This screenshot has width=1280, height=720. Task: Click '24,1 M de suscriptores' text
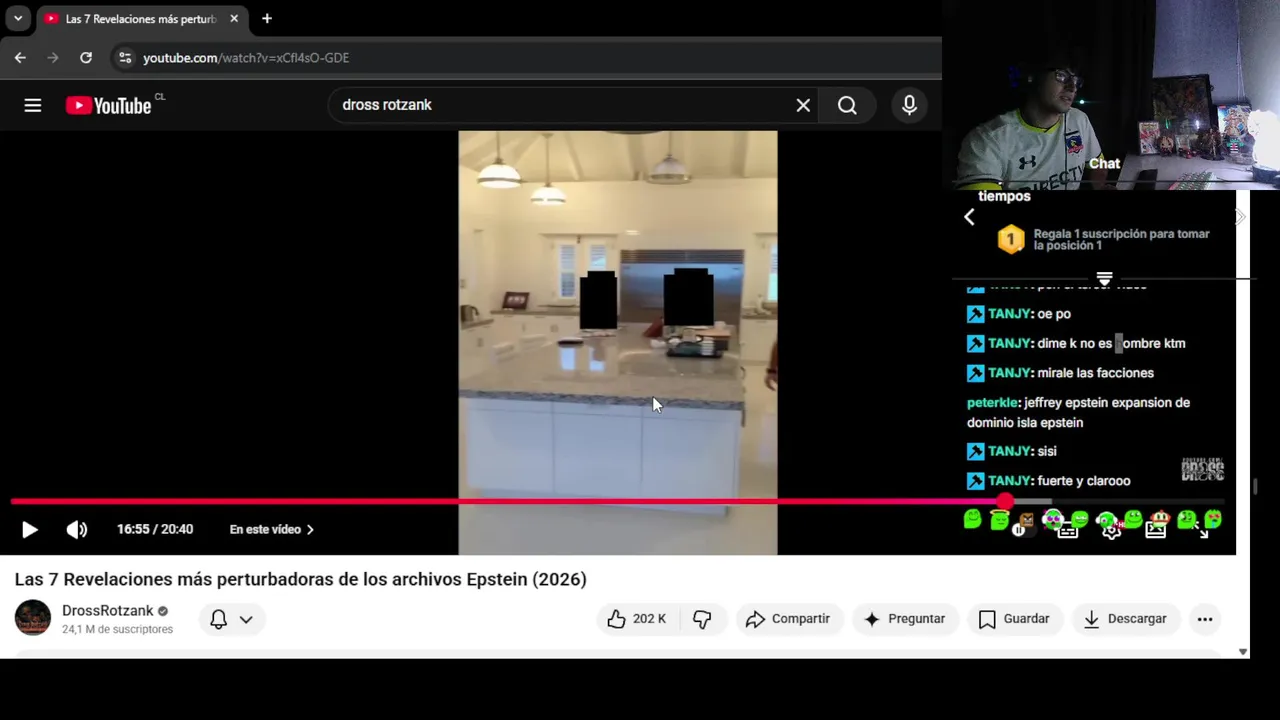117,630
